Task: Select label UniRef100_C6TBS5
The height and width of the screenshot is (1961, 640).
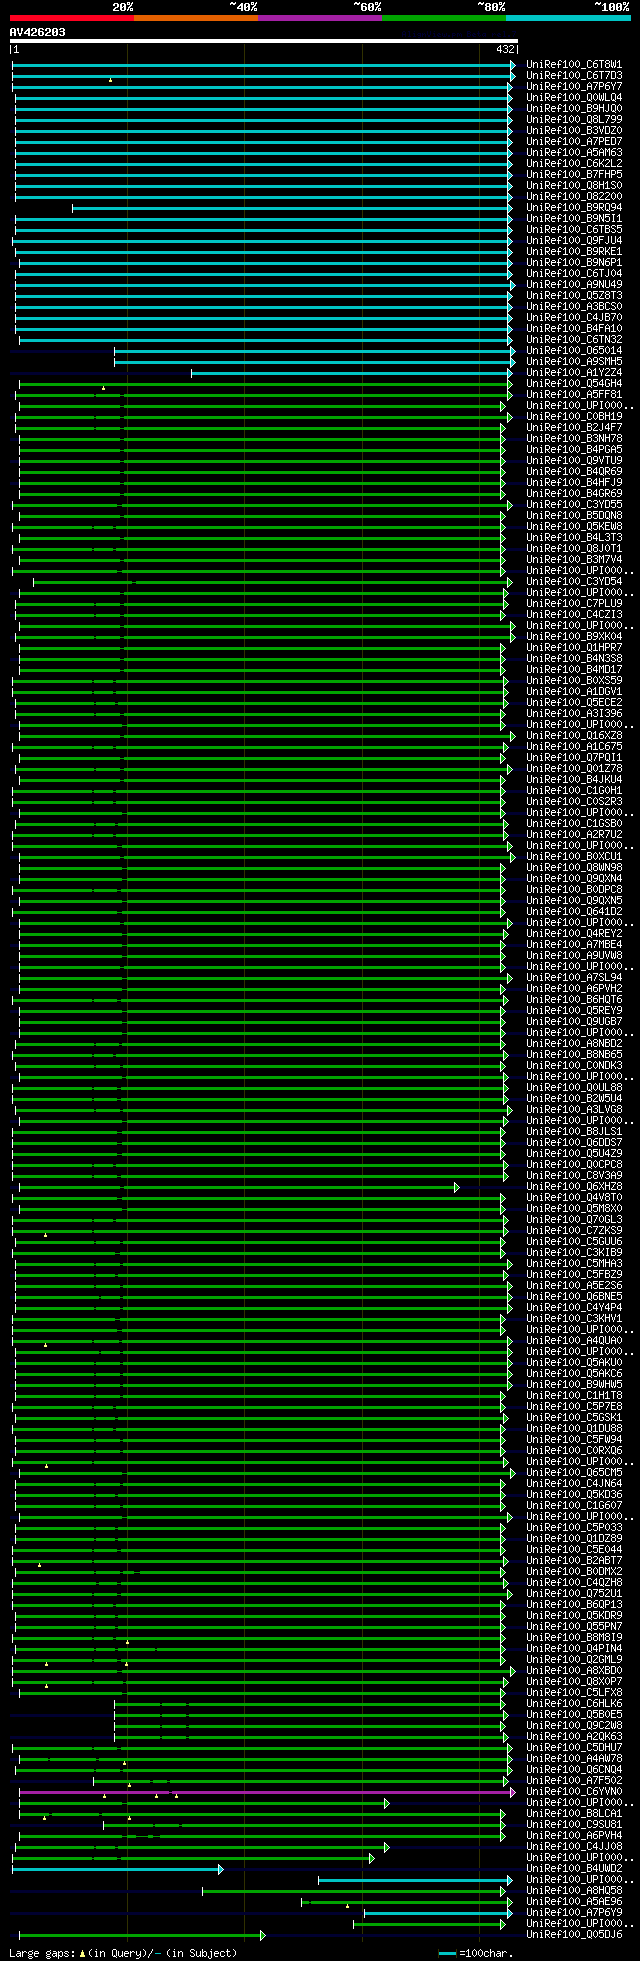Action: 574,230
